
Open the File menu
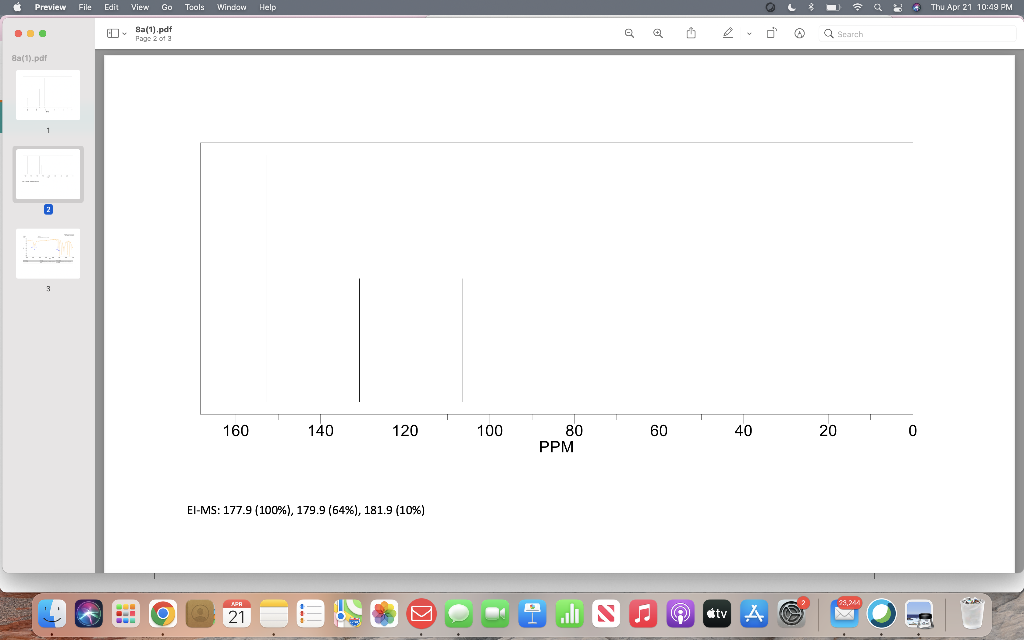(x=85, y=7)
